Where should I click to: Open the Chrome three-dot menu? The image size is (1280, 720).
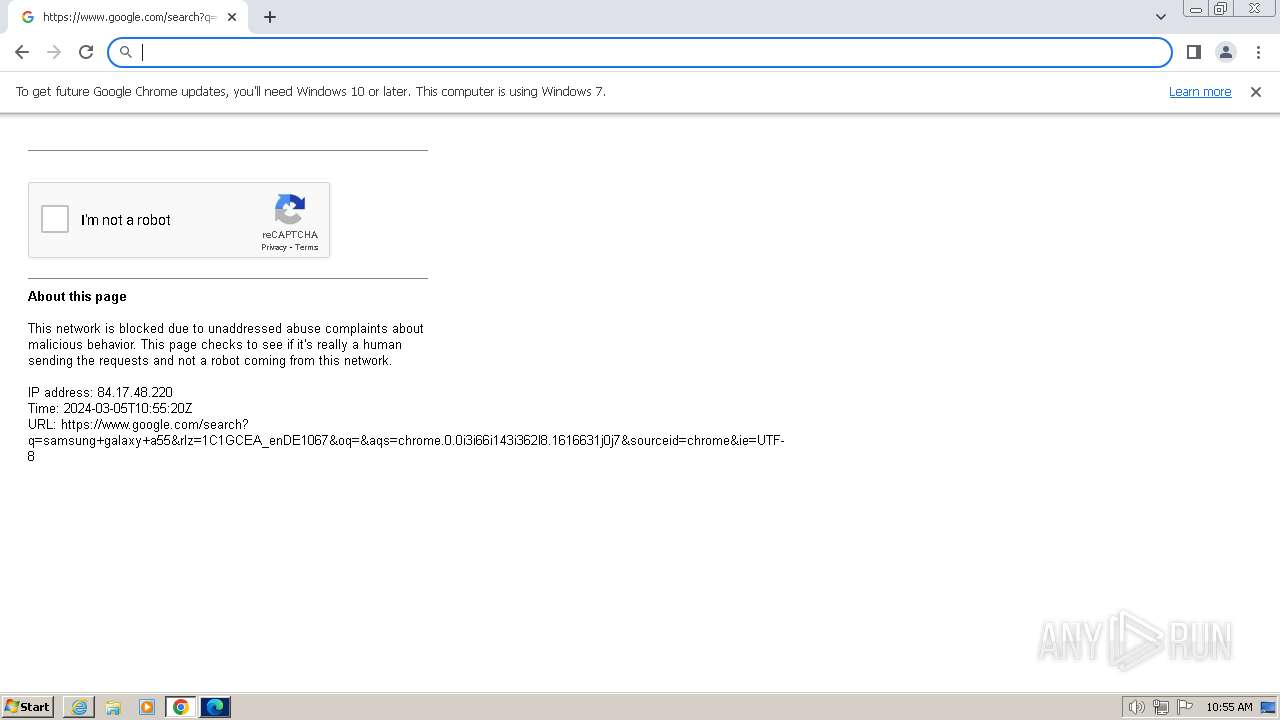click(x=1258, y=52)
